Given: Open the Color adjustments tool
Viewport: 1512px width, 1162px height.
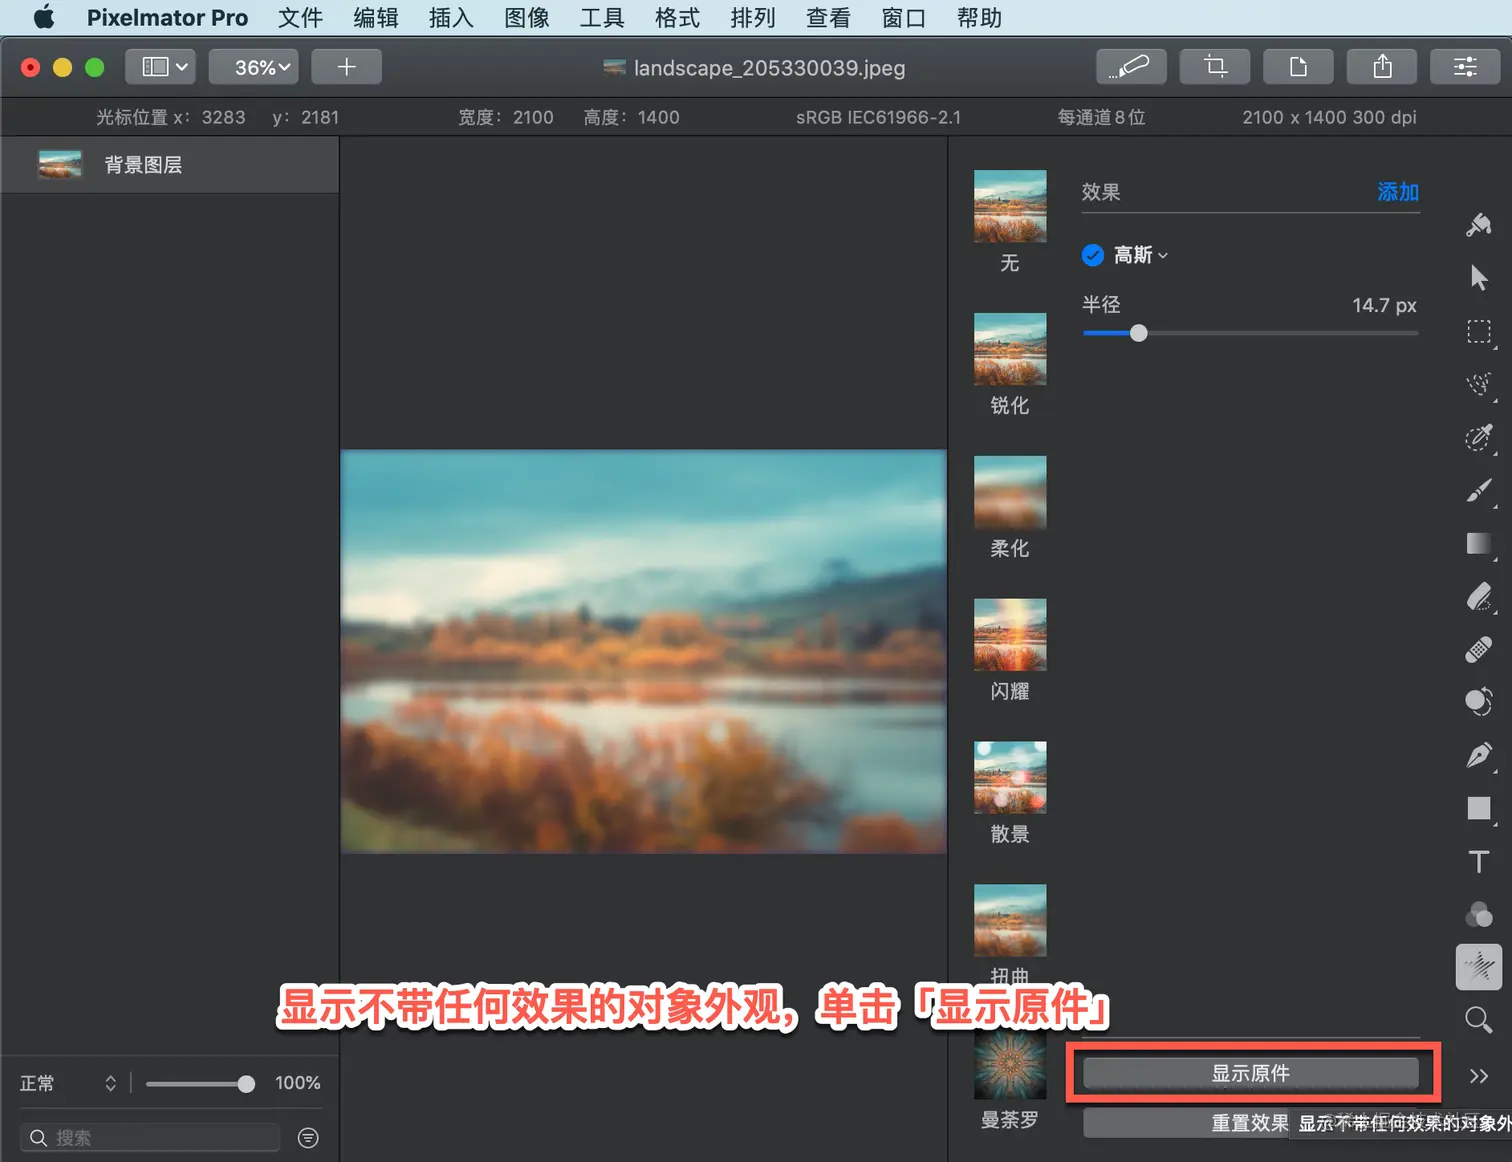Looking at the screenshot, I should (x=1479, y=914).
